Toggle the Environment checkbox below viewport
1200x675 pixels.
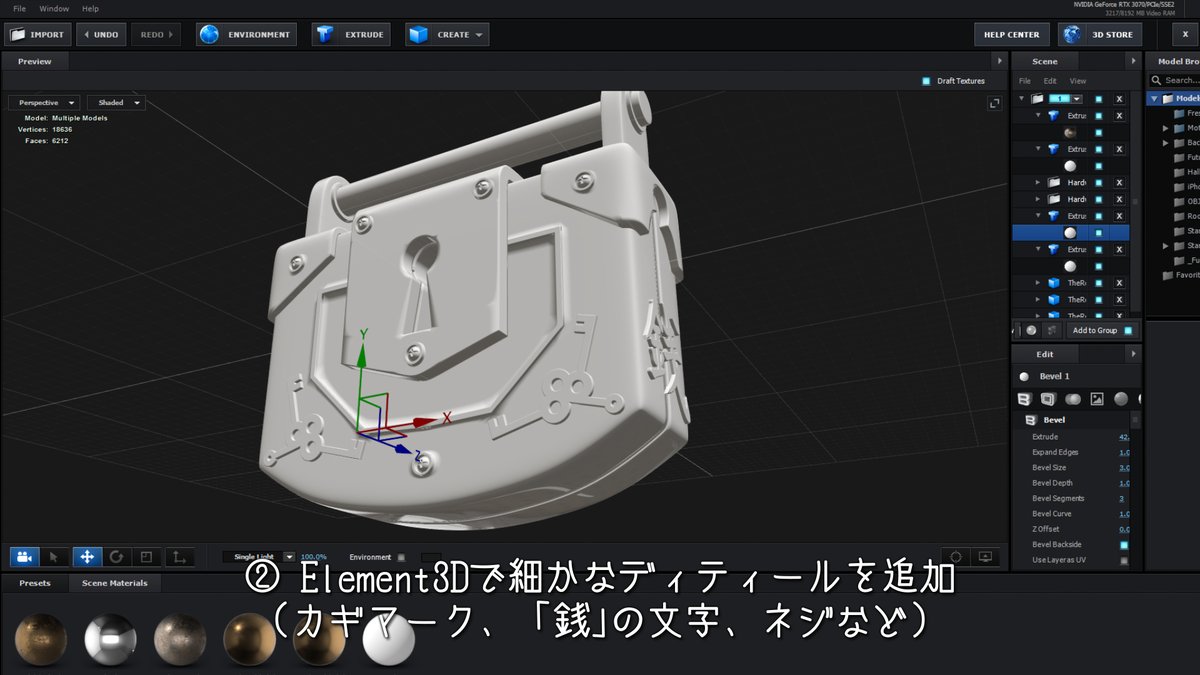pyautogui.click(x=402, y=557)
